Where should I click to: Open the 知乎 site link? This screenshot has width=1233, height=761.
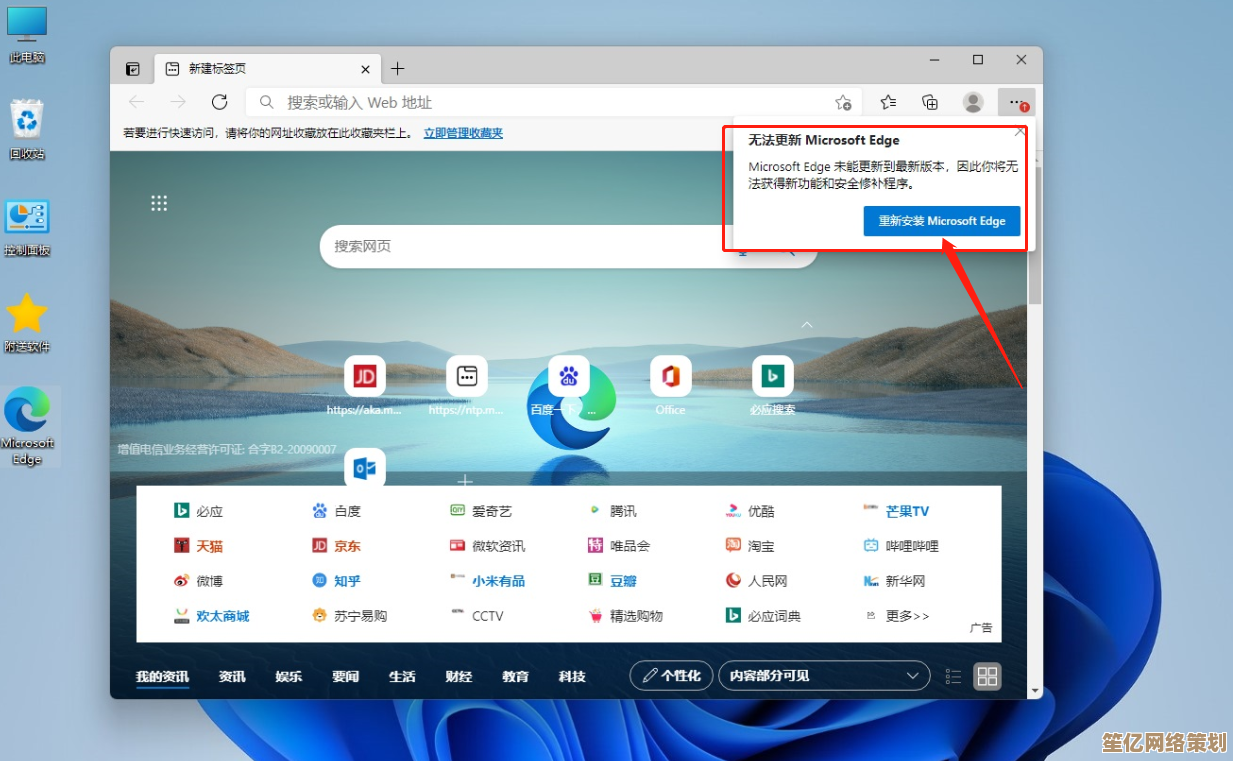pyautogui.click(x=336, y=581)
